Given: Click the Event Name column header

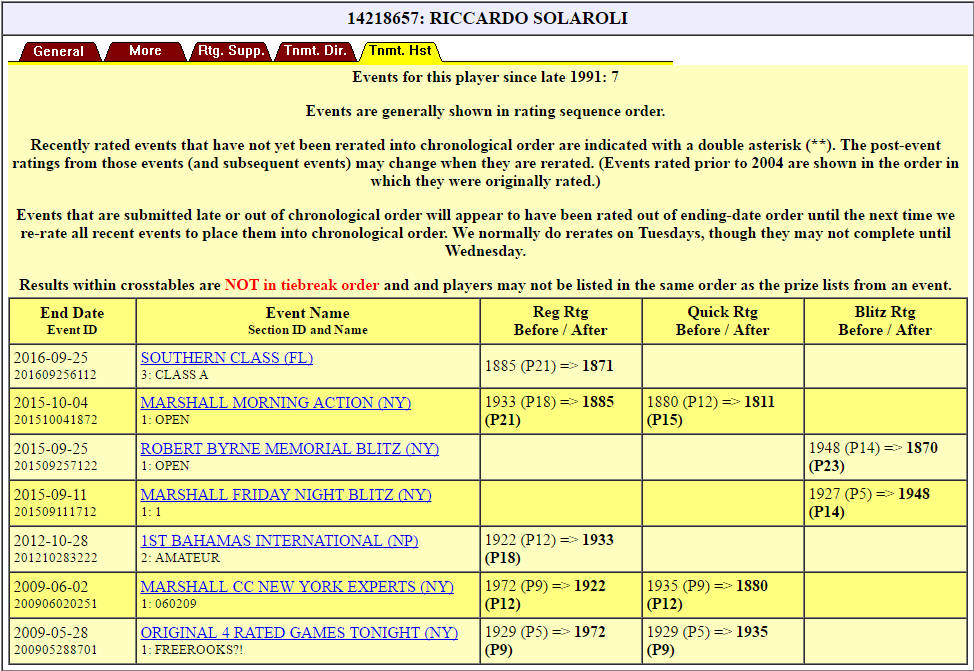Looking at the screenshot, I should (x=308, y=321).
